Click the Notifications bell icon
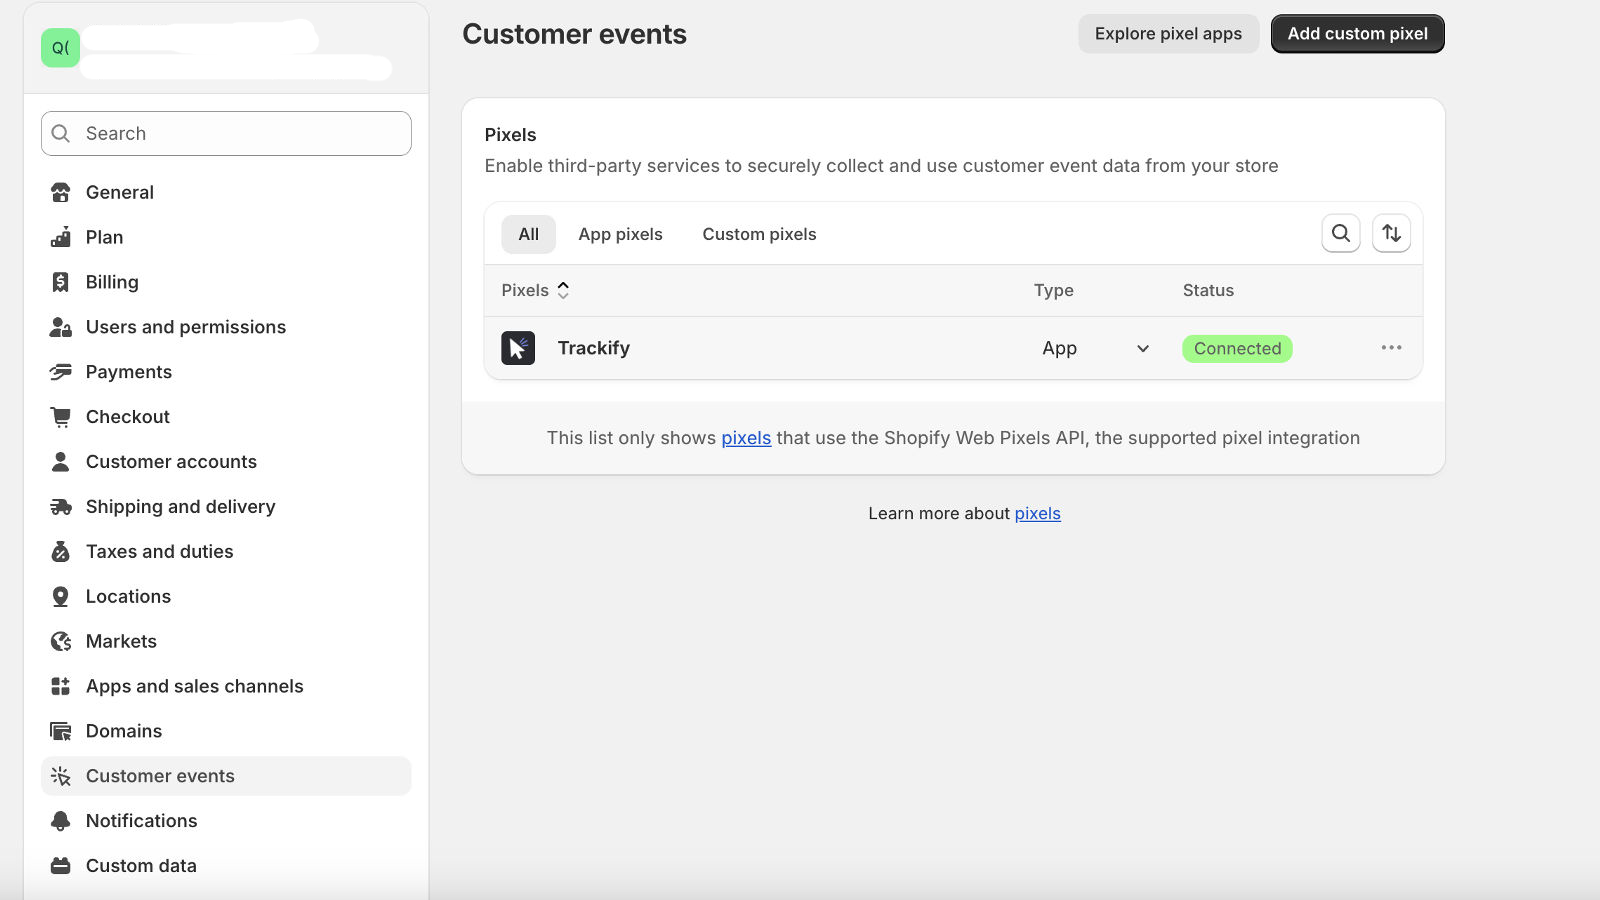Screen dimensions: 1600x900 coord(61,820)
